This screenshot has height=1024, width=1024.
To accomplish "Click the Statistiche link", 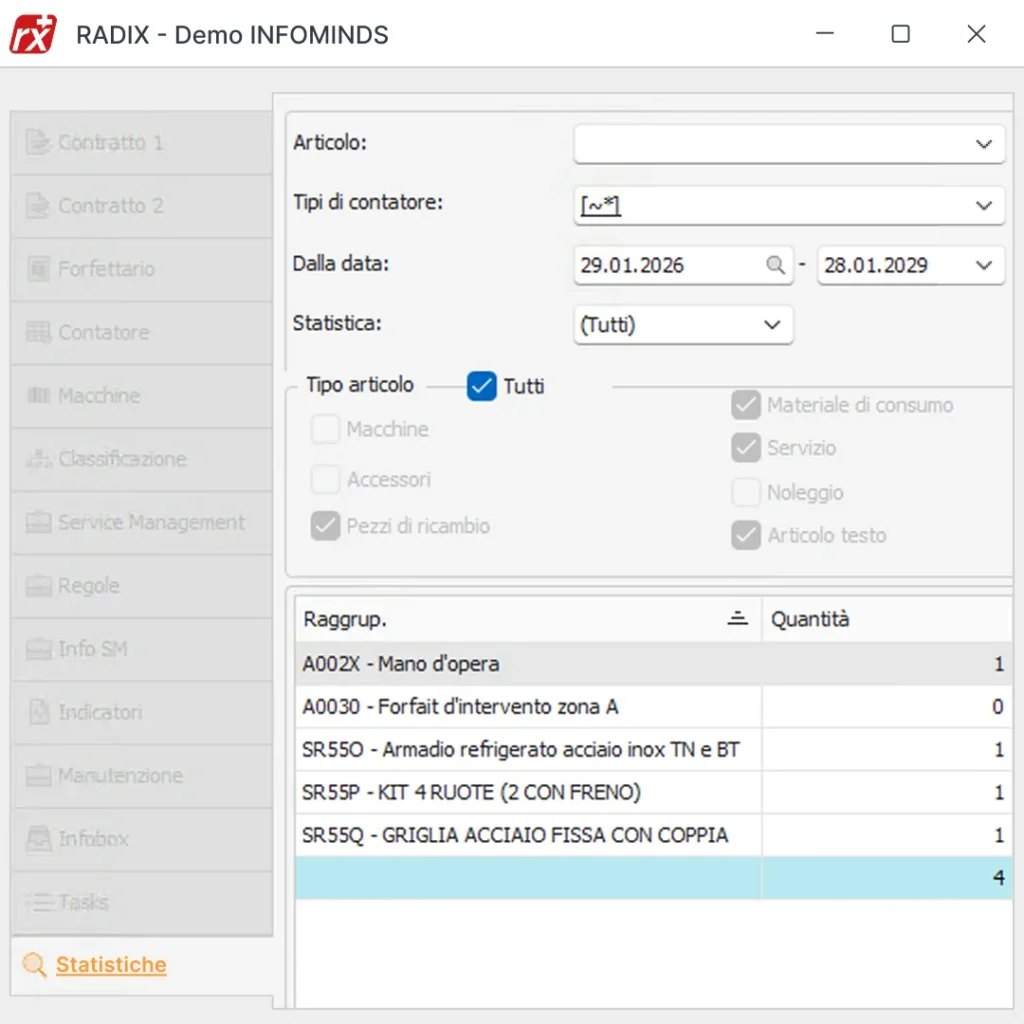I will click(111, 965).
